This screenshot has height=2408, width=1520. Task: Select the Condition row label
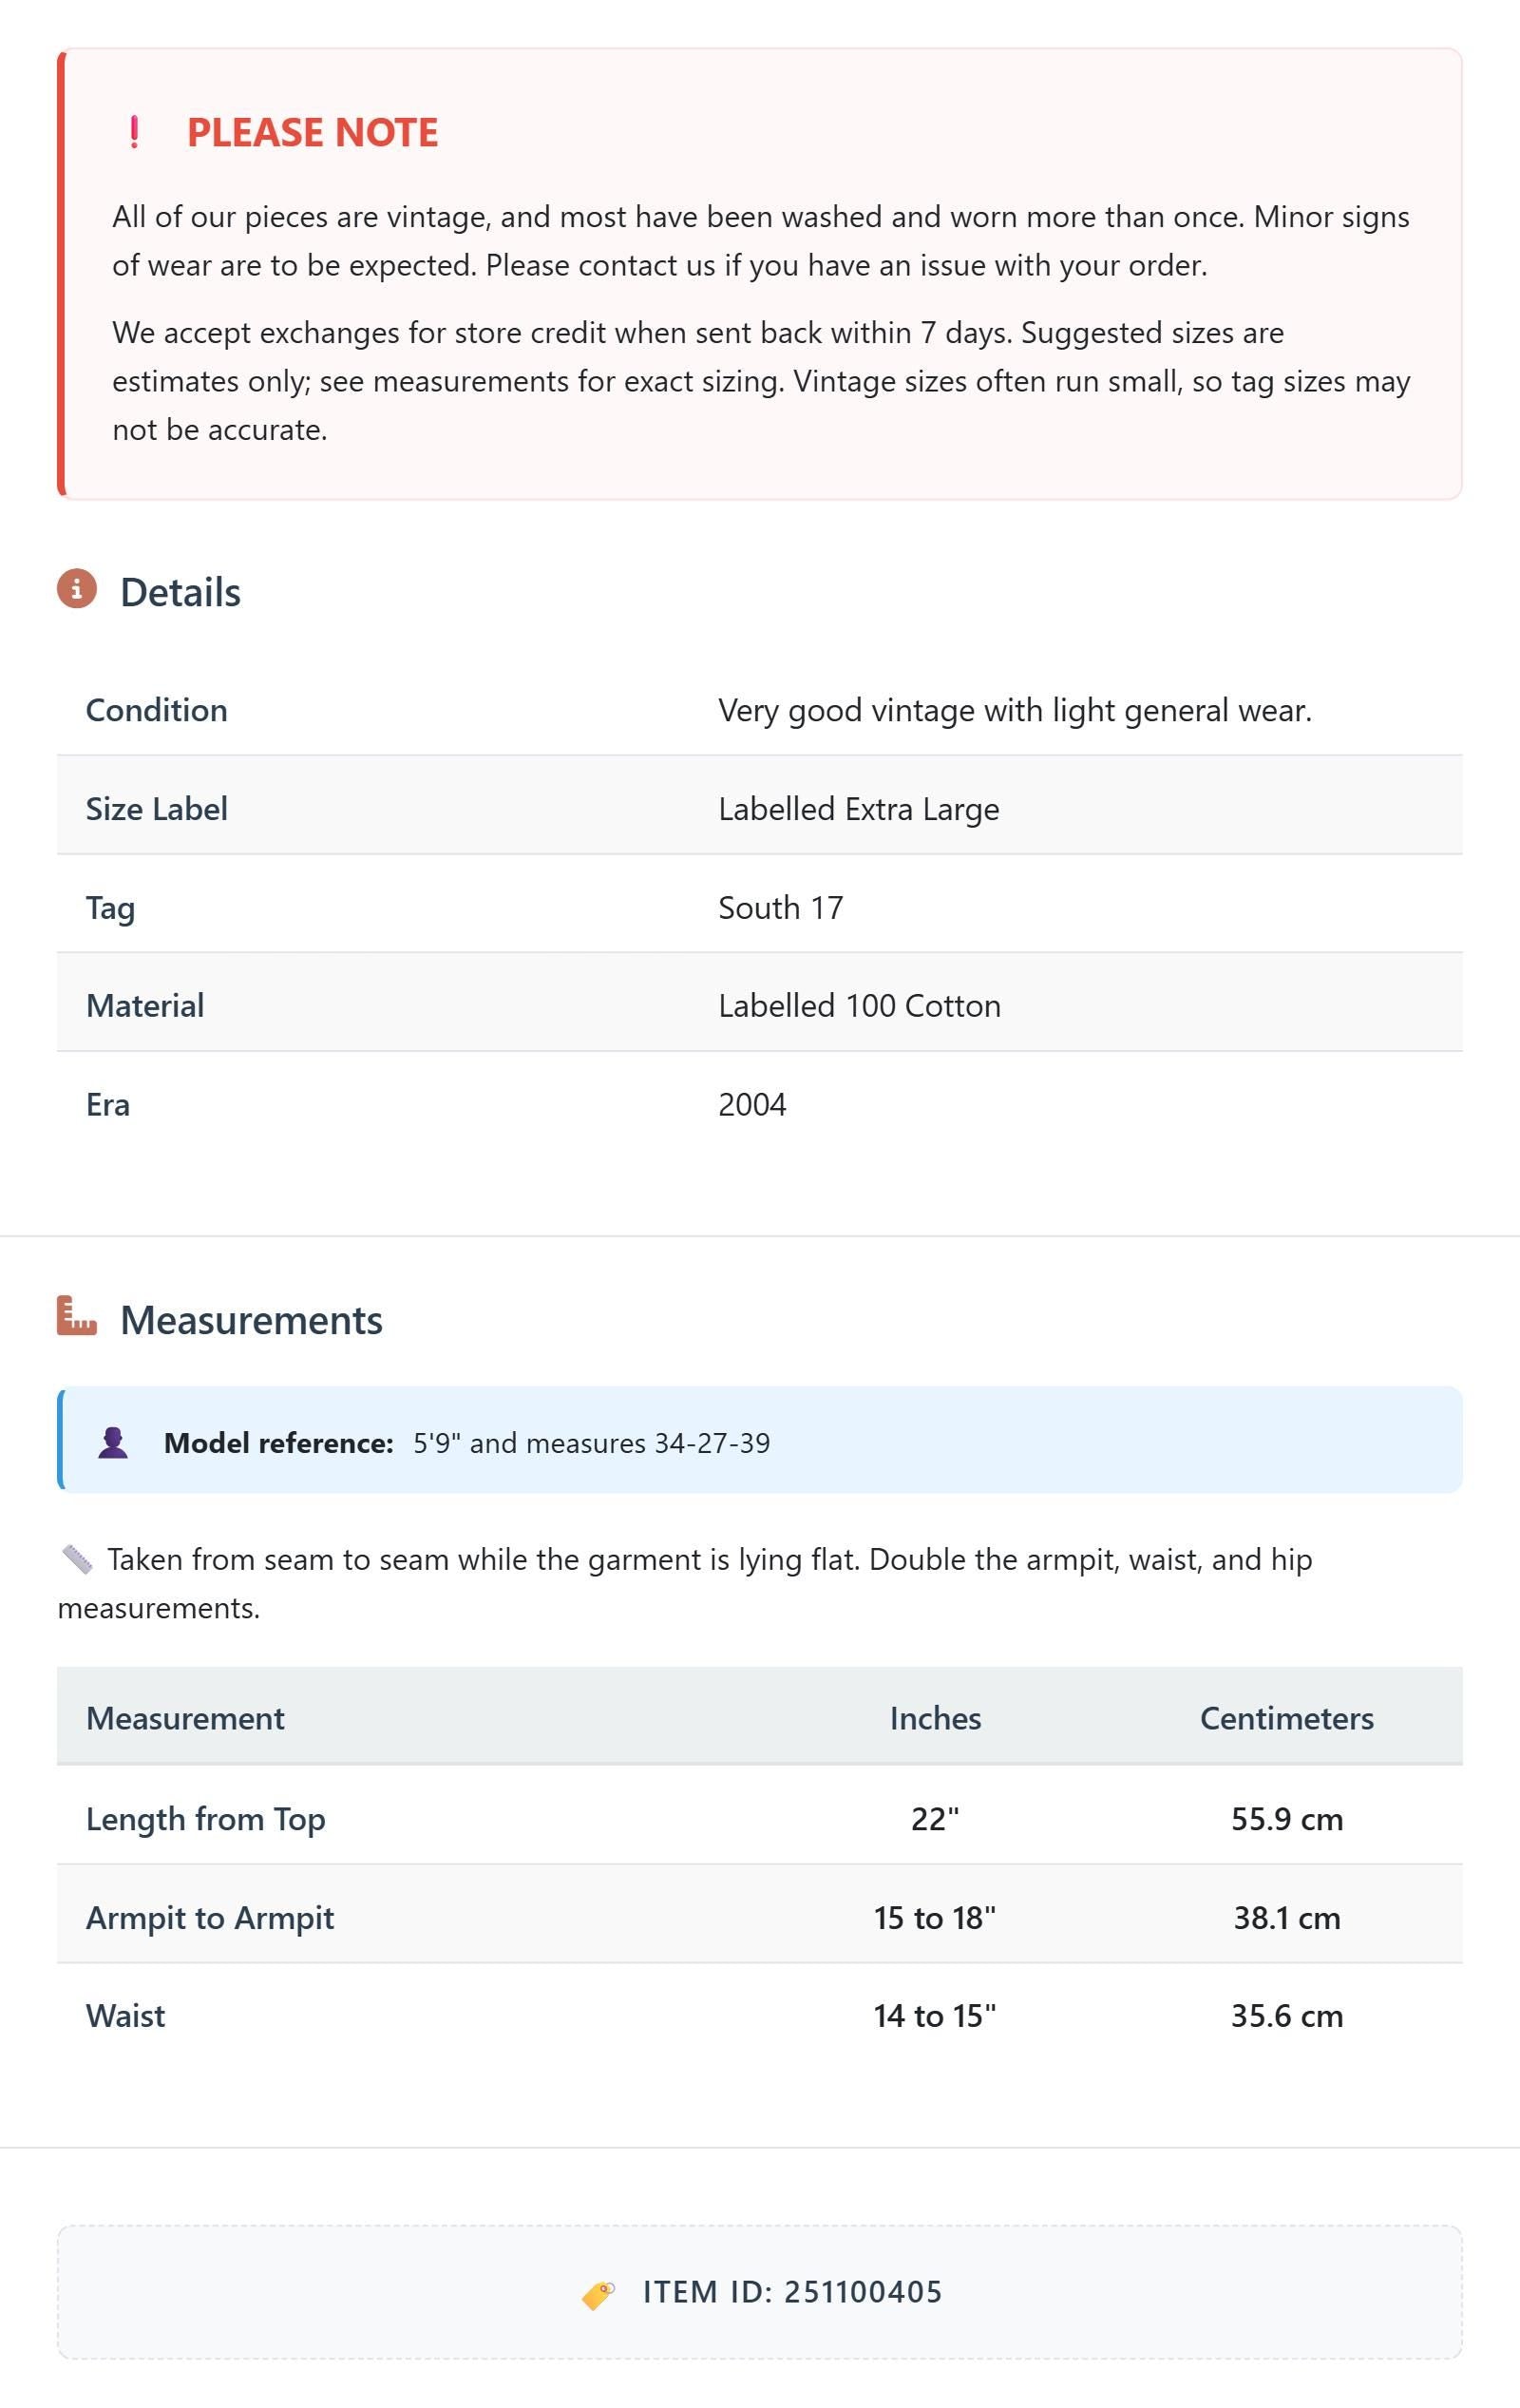[x=157, y=710]
